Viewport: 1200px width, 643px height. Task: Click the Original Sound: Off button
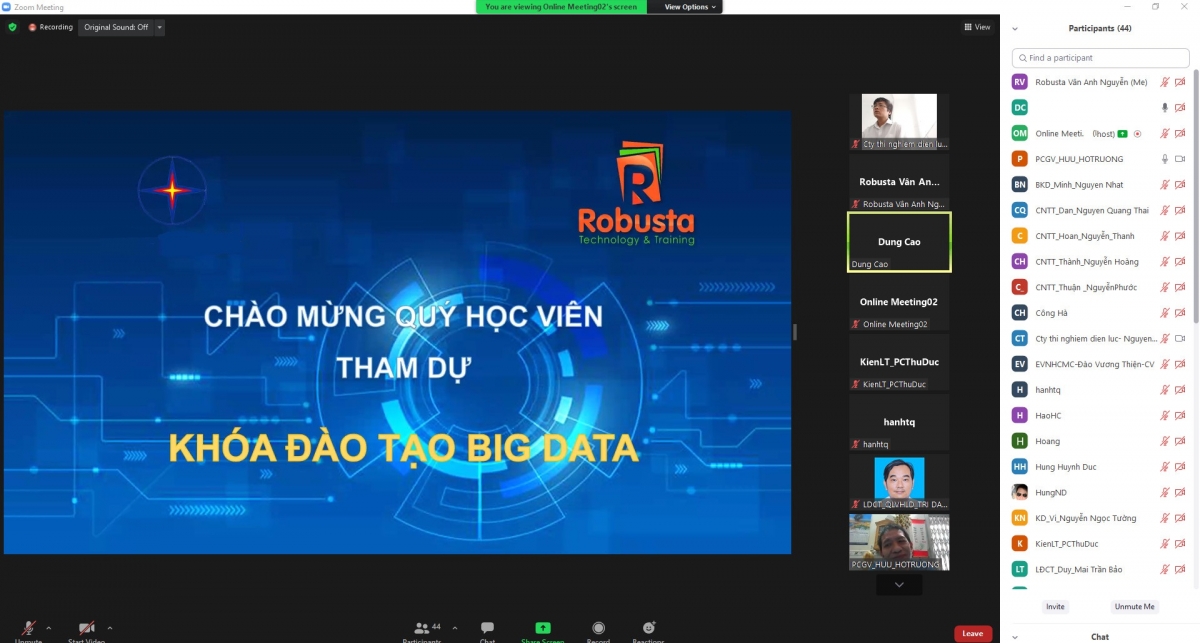116,27
